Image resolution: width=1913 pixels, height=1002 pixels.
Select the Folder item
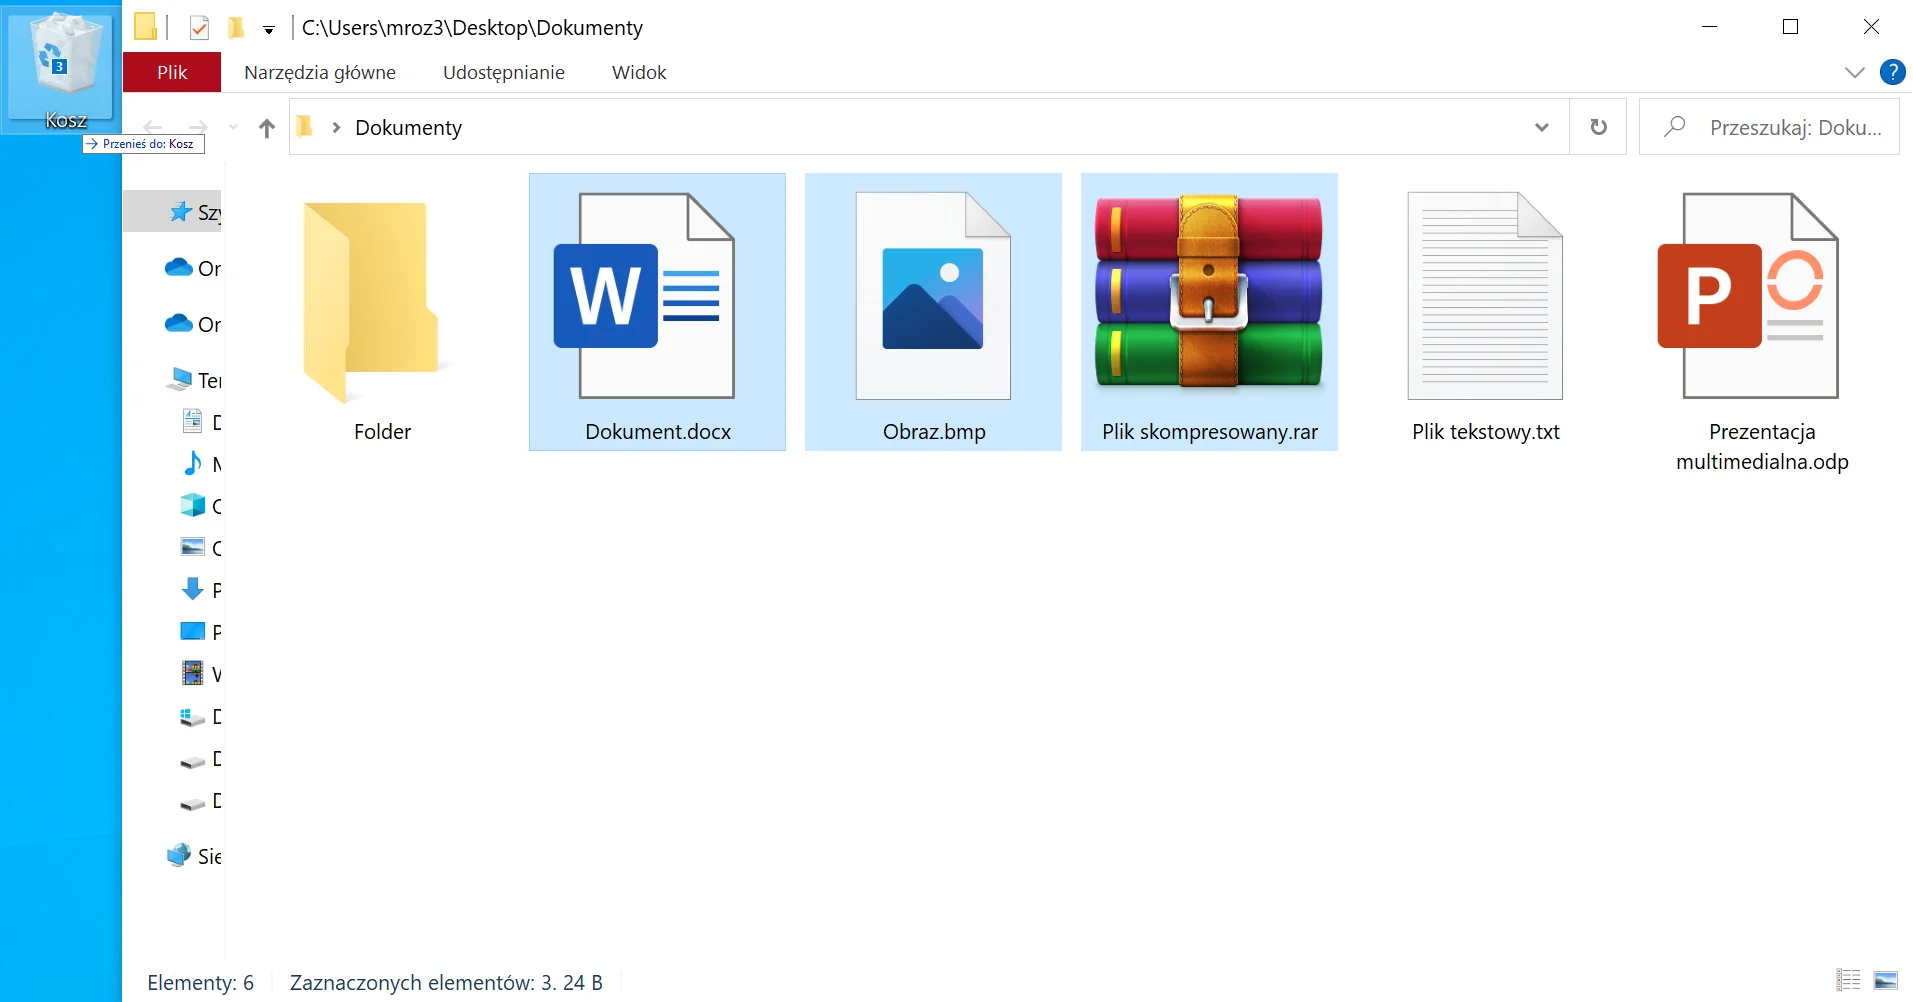pos(382,312)
